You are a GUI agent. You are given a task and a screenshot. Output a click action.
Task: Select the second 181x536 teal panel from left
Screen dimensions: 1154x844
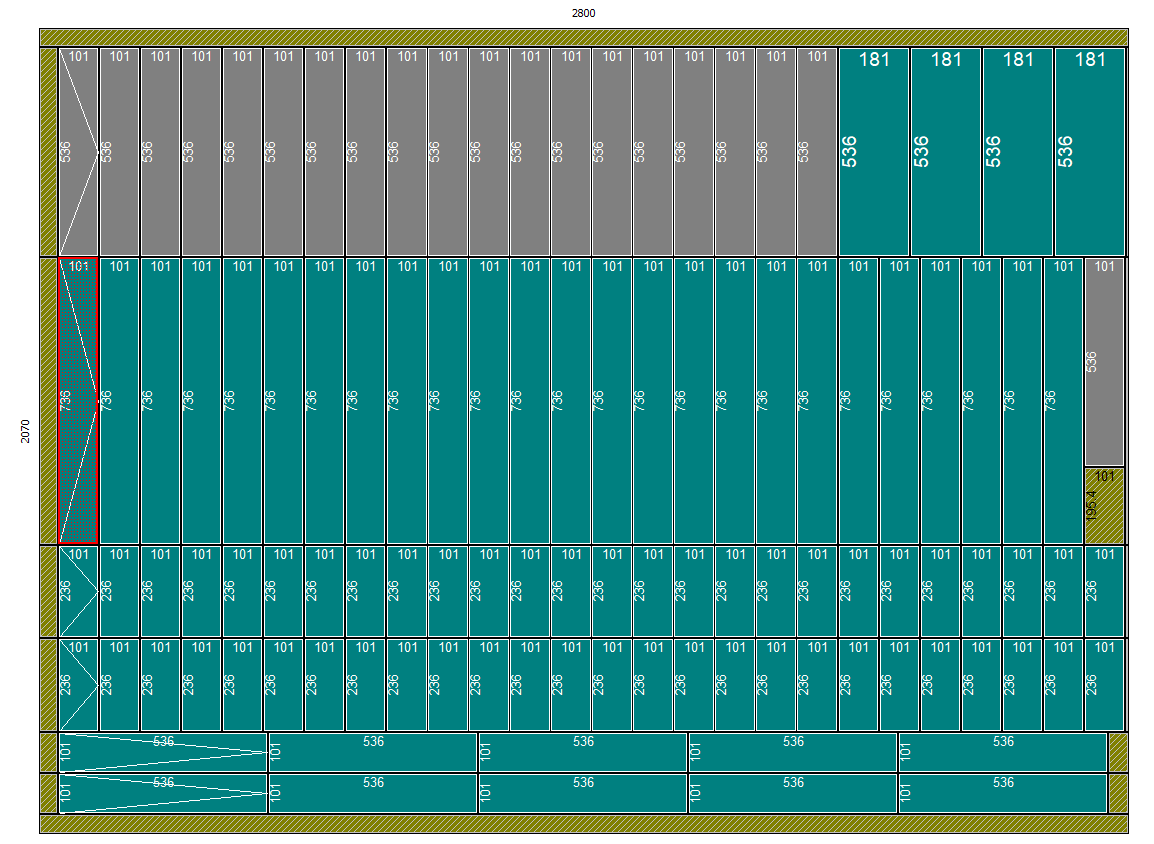coord(946,151)
